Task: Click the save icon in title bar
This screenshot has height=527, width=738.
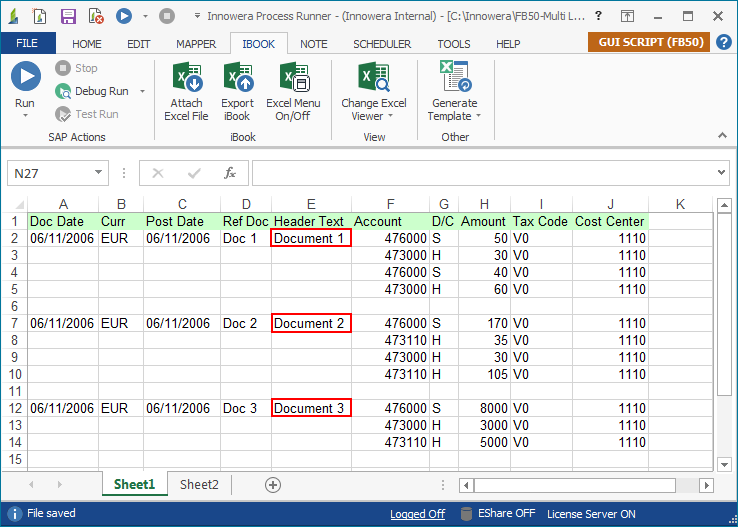Action: [x=68, y=16]
